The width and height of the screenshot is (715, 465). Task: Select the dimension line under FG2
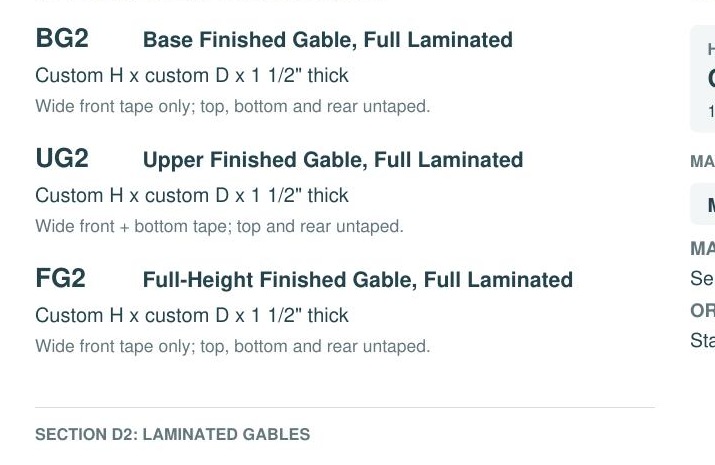point(192,315)
